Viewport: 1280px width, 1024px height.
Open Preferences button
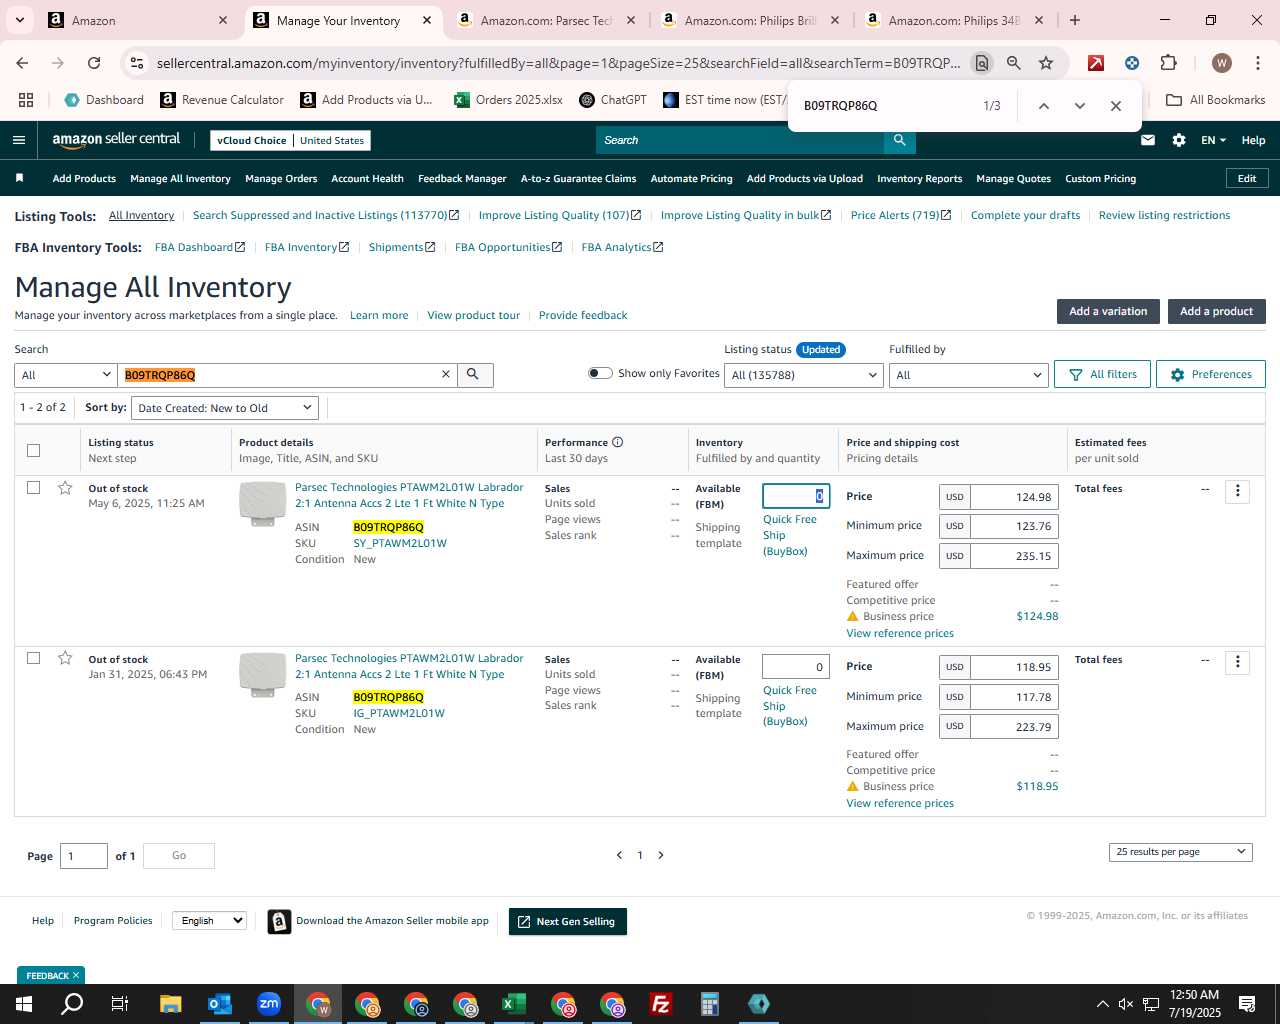[x=1210, y=374]
